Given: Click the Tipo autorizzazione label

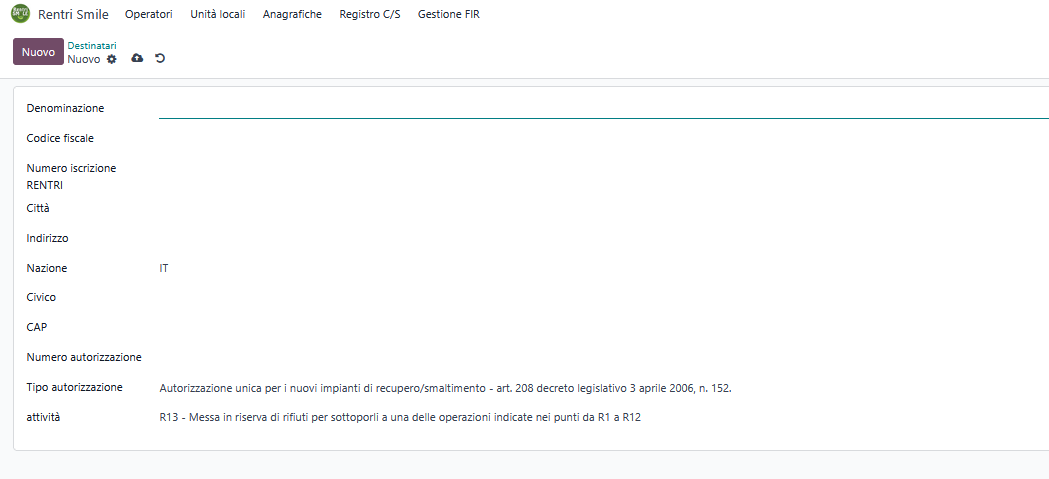Looking at the screenshot, I should (x=74, y=387).
